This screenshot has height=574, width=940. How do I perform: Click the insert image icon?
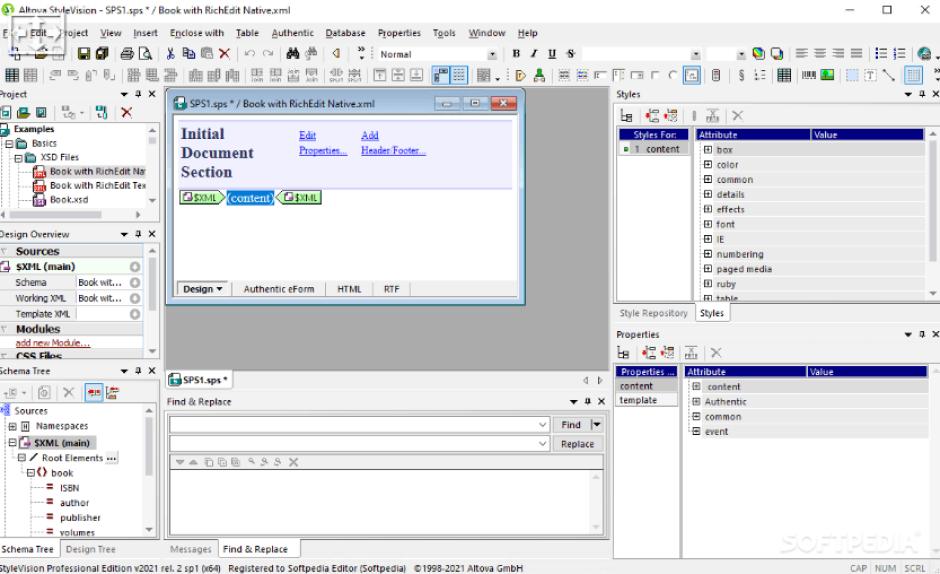pos(827,75)
